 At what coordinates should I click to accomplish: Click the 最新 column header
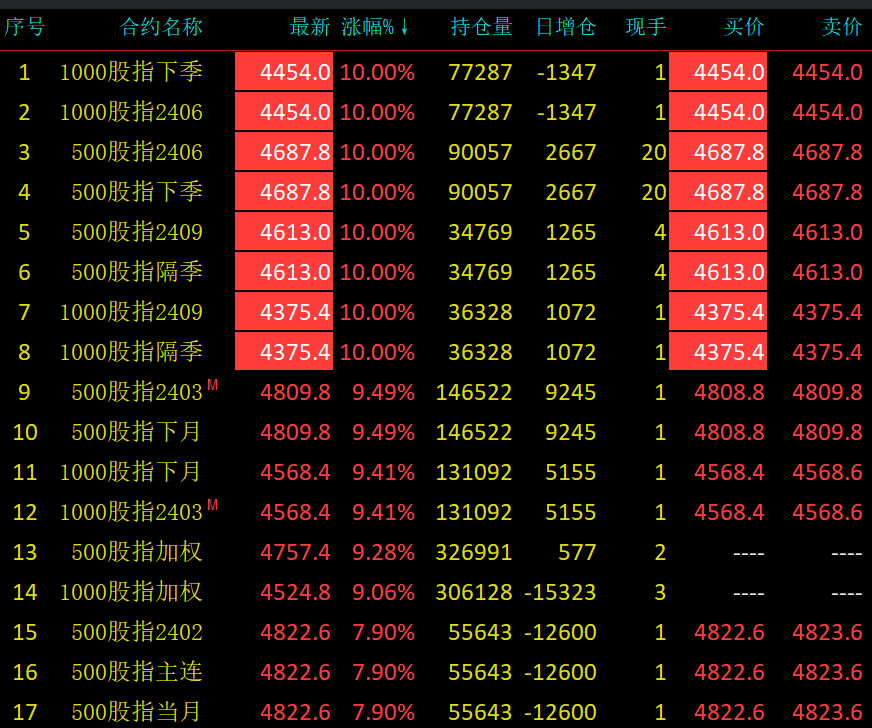[310, 27]
